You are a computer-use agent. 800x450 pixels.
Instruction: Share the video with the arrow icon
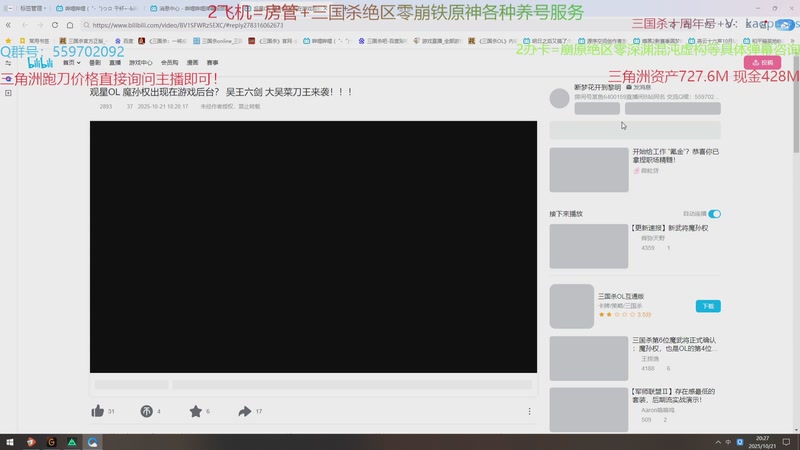(244, 411)
